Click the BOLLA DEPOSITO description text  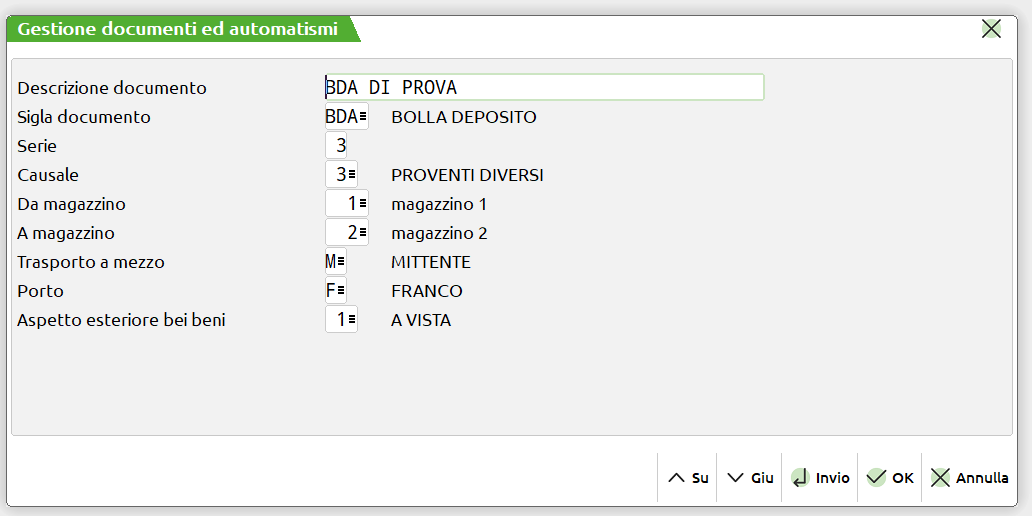tap(464, 117)
